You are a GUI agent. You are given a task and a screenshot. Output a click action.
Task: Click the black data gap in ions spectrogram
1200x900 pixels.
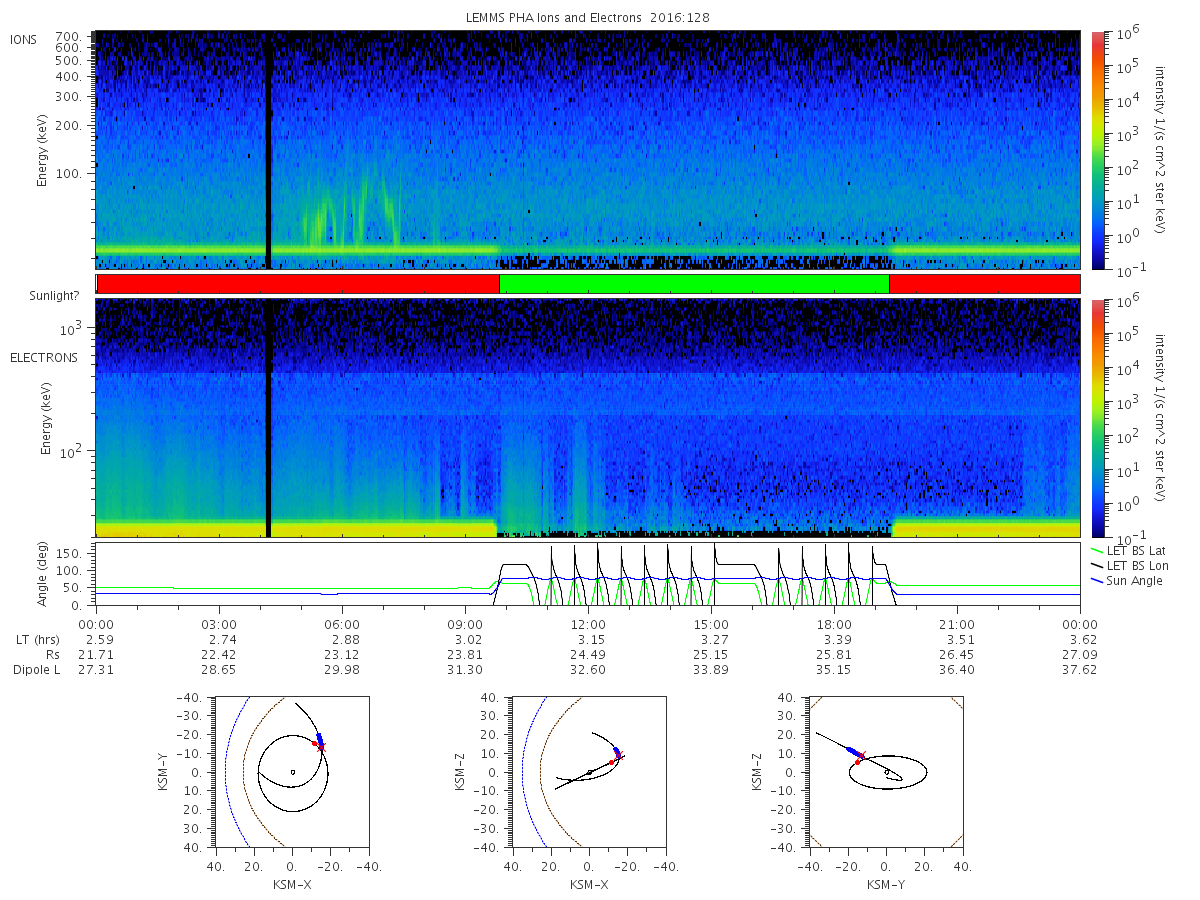(268, 150)
